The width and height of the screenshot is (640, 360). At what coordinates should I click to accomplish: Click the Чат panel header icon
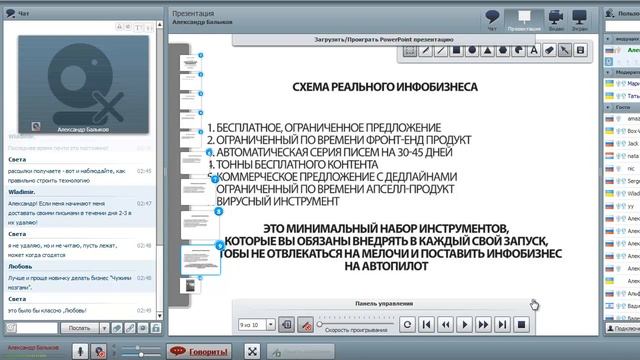tap(11, 13)
